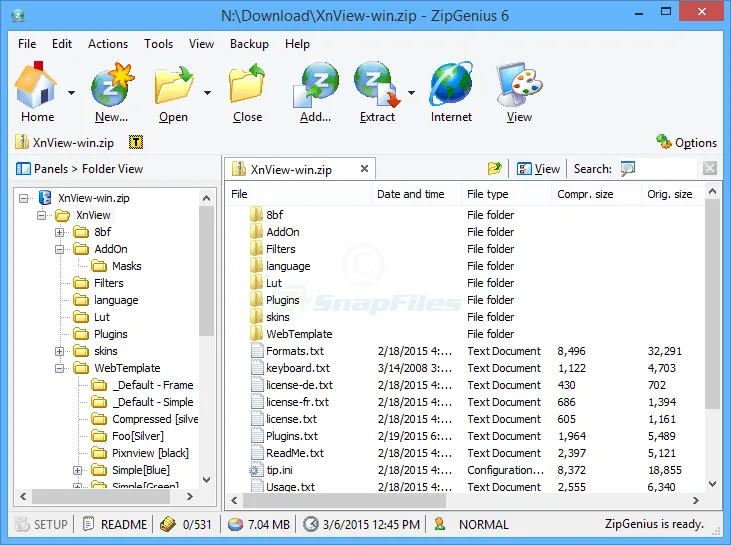Click inside the Search input field
The width and height of the screenshot is (731, 545).
(669, 169)
